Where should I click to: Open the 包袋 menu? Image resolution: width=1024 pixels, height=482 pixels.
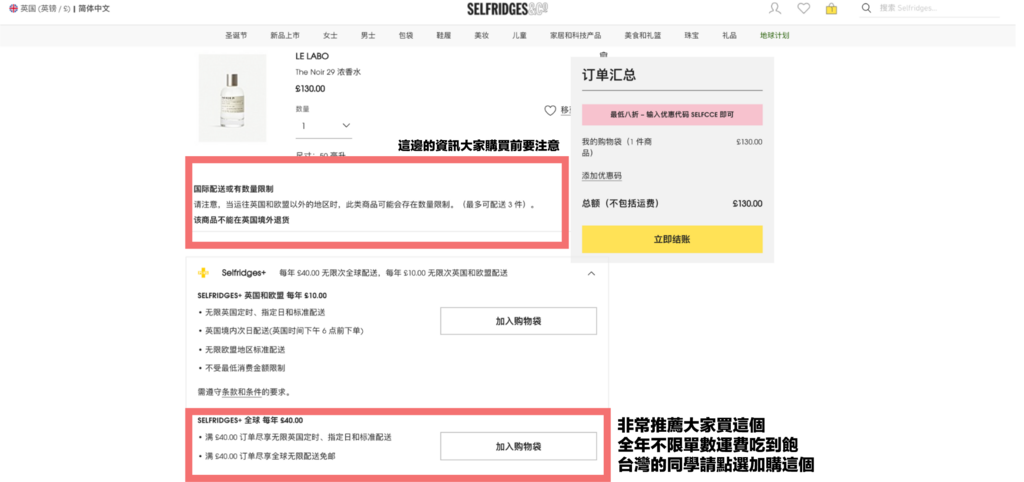(x=406, y=36)
